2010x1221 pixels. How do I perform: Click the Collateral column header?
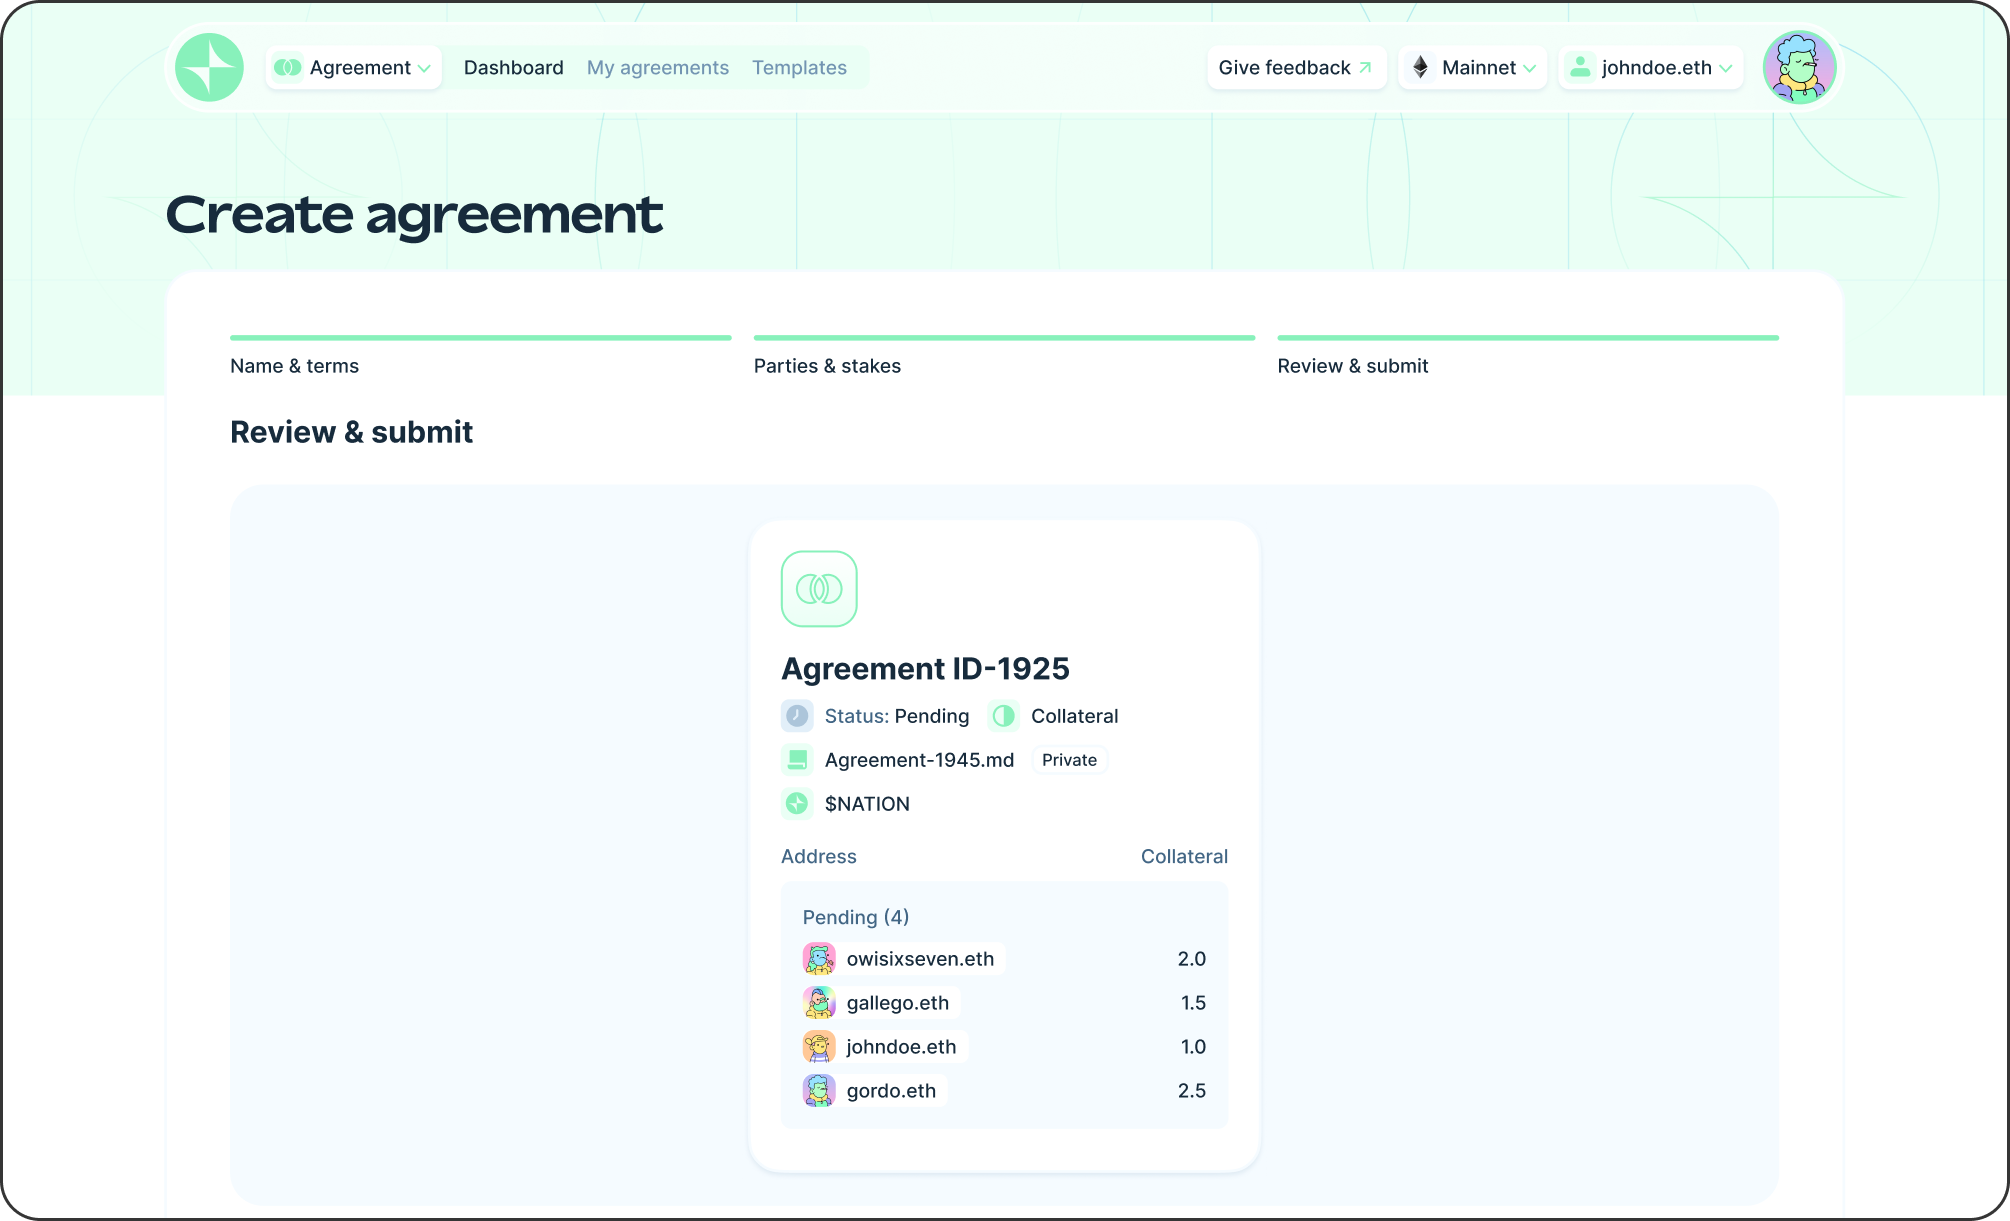pyautogui.click(x=1184, y=856)
